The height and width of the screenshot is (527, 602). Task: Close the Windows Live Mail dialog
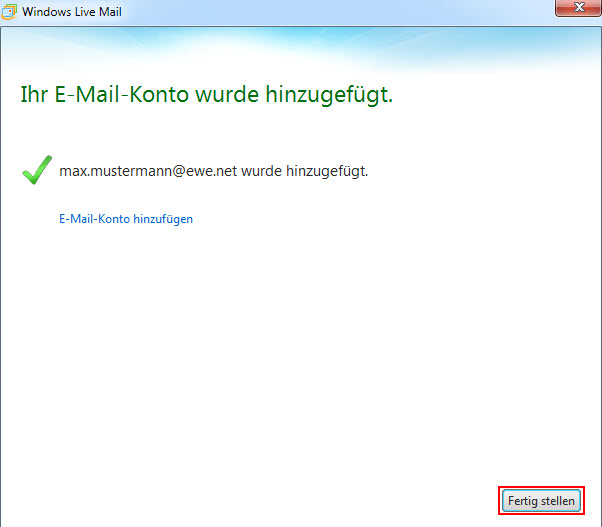pyautogui.click(x=578, y=7)
